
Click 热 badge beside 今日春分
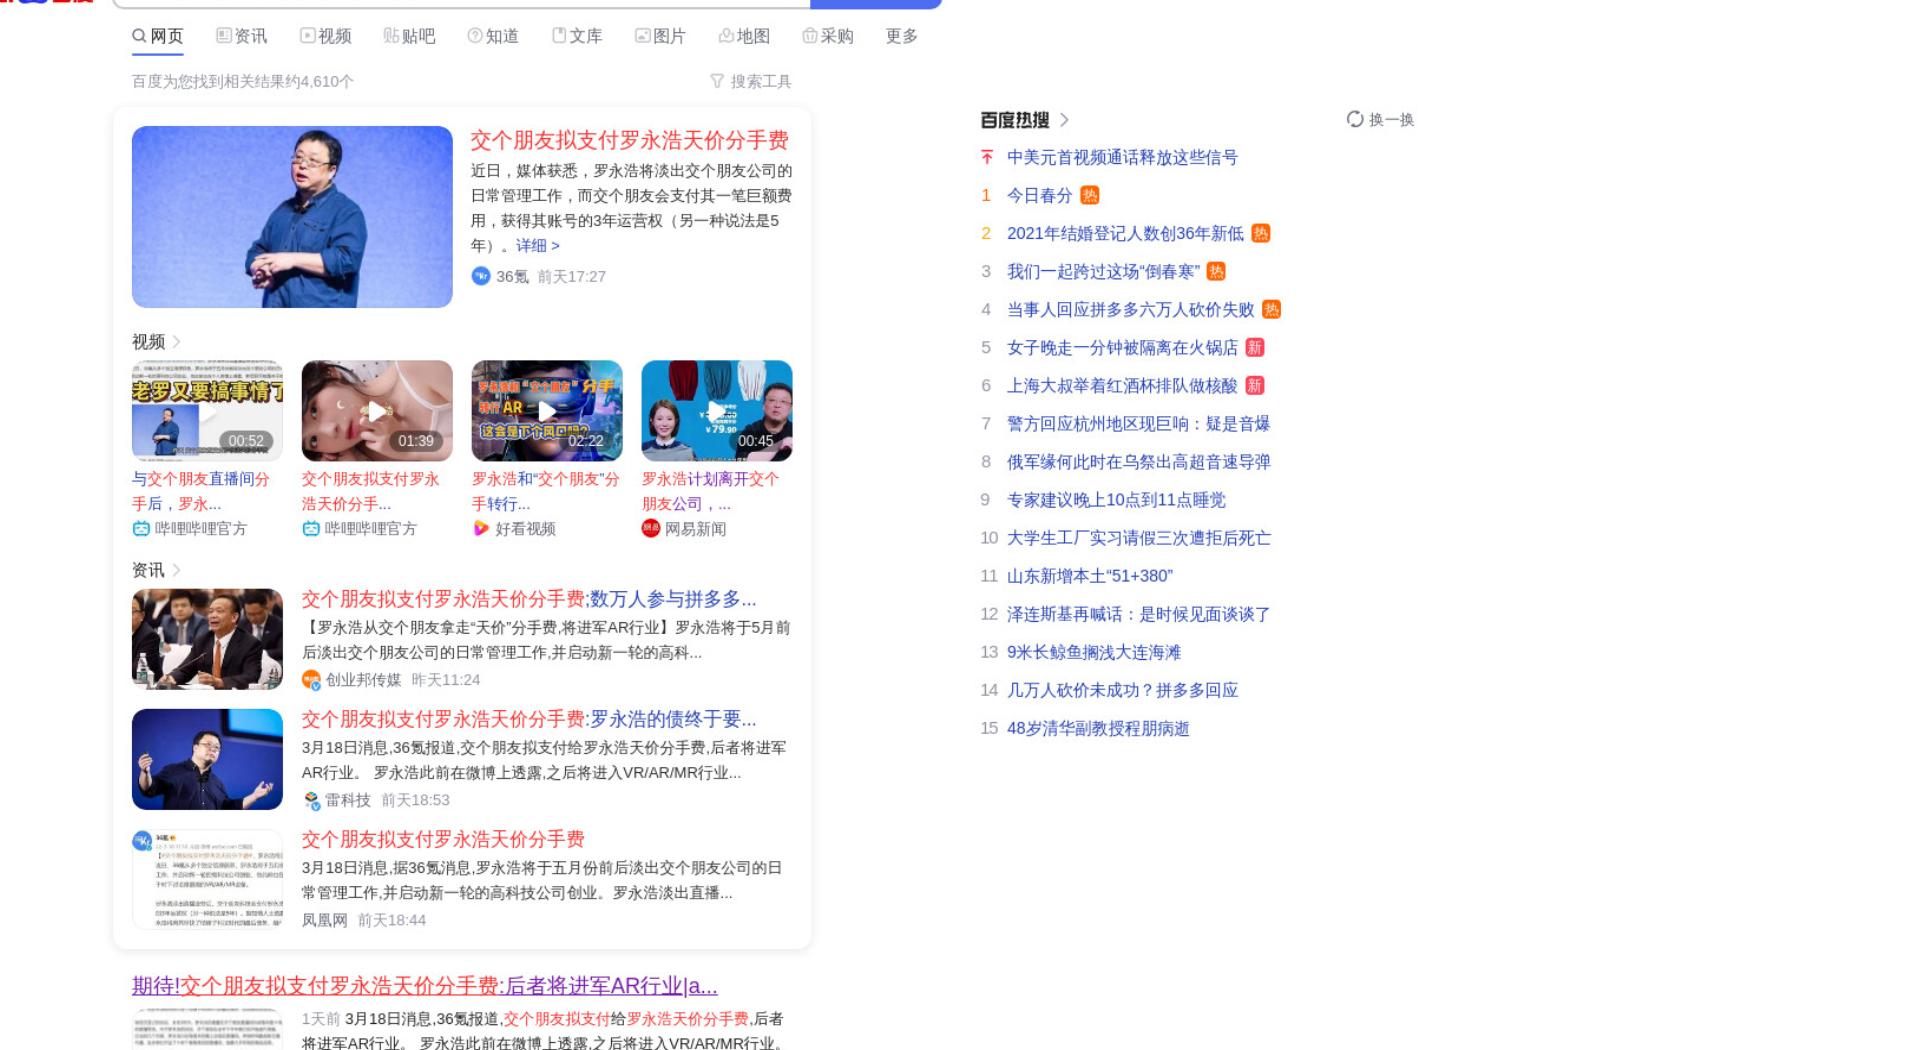click(1089, 195)
